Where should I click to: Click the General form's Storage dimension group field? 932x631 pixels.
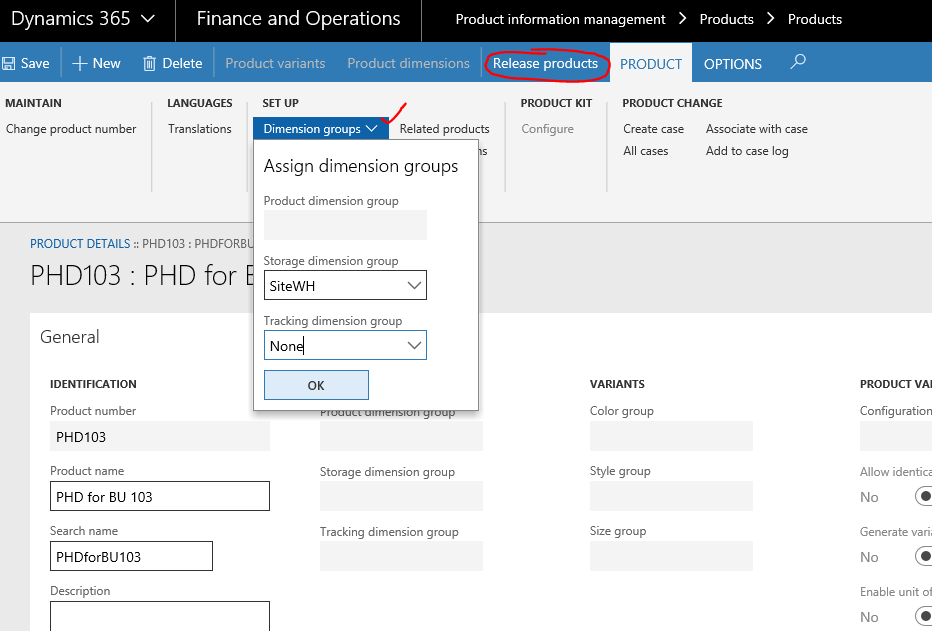tap(401, 496)
